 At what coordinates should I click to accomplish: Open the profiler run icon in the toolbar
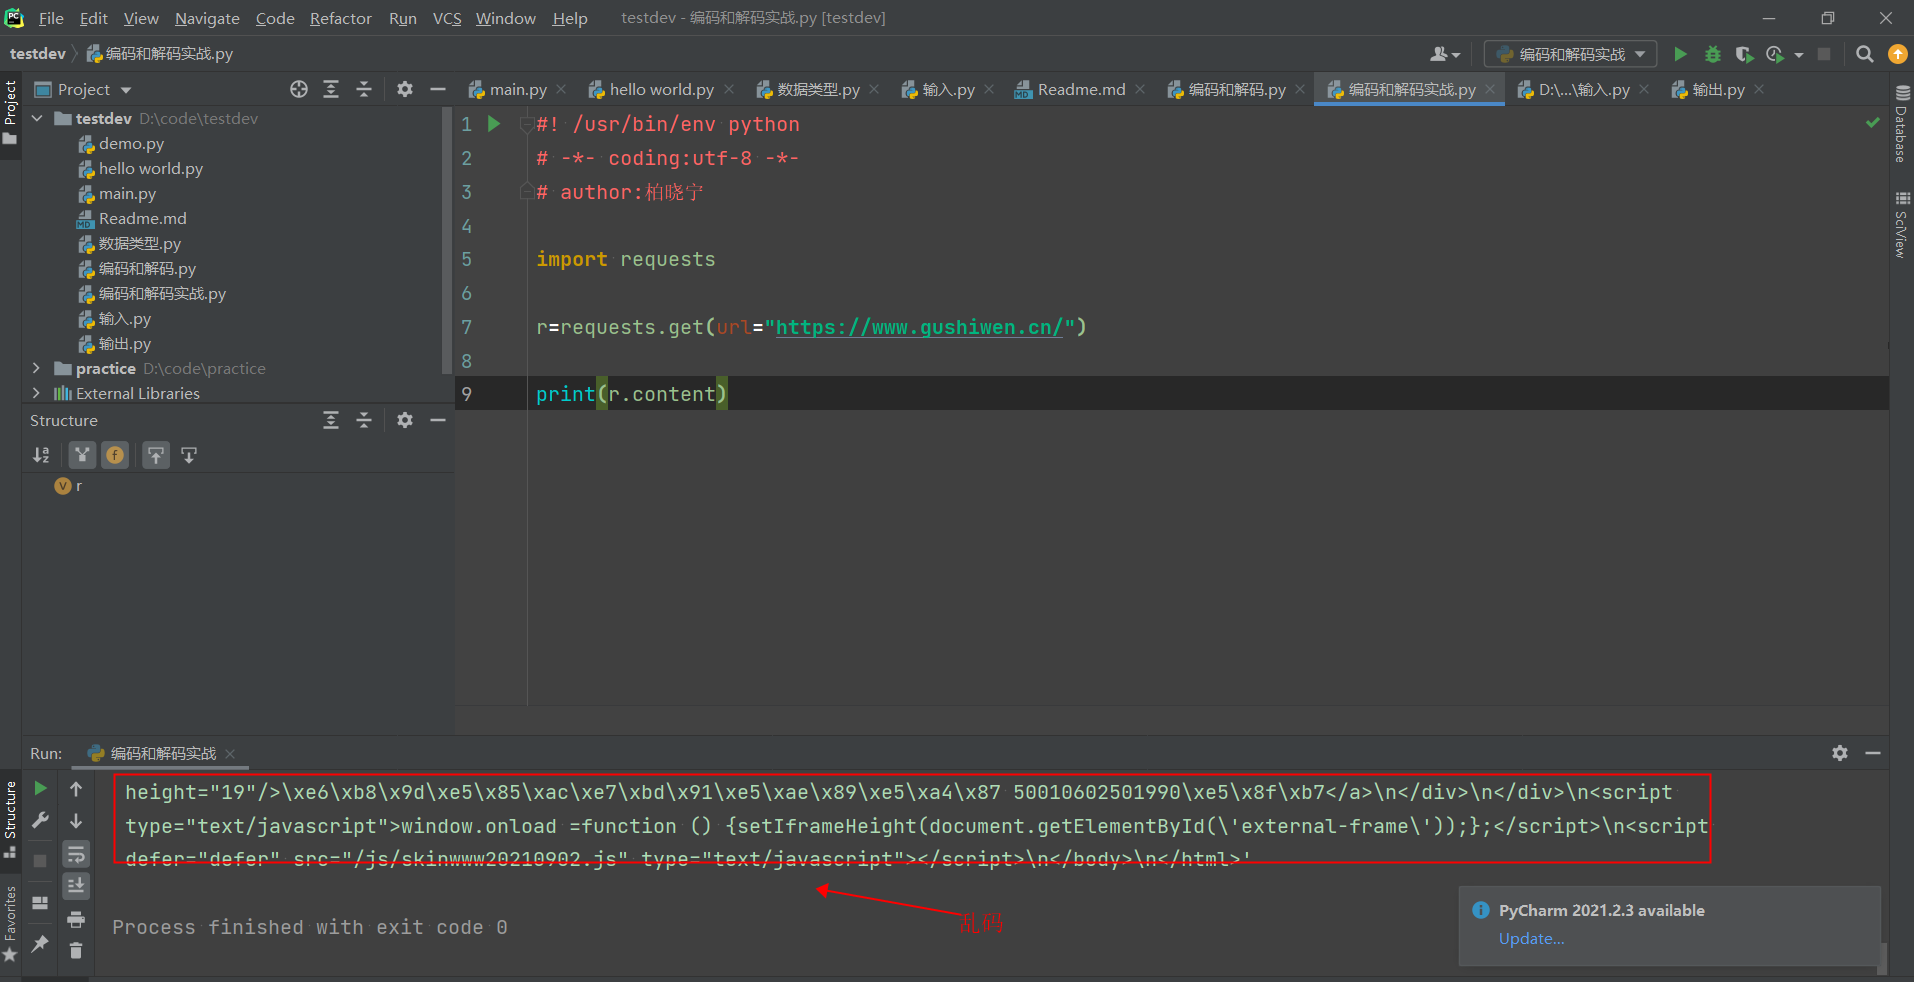click(1775, 54)
